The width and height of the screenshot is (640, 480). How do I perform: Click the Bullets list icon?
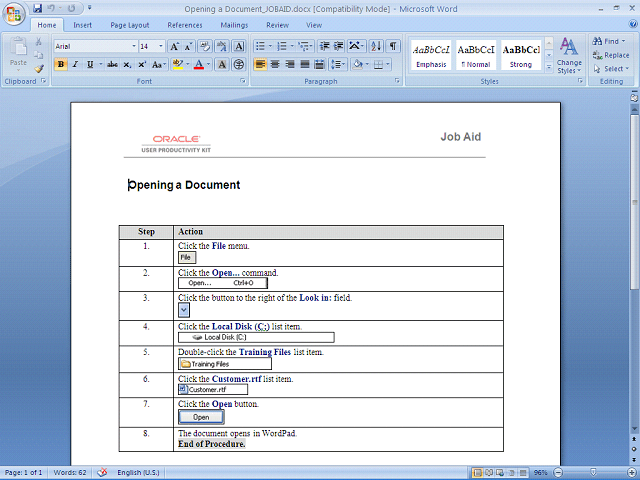click(x=260, y=46)
